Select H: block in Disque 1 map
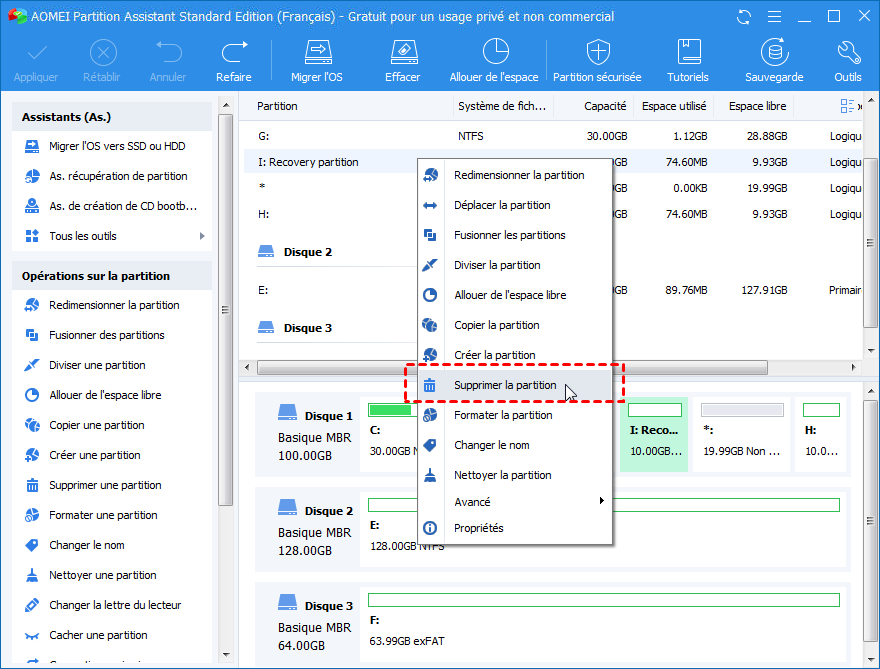The image size is (880, 669). [822, 435]
